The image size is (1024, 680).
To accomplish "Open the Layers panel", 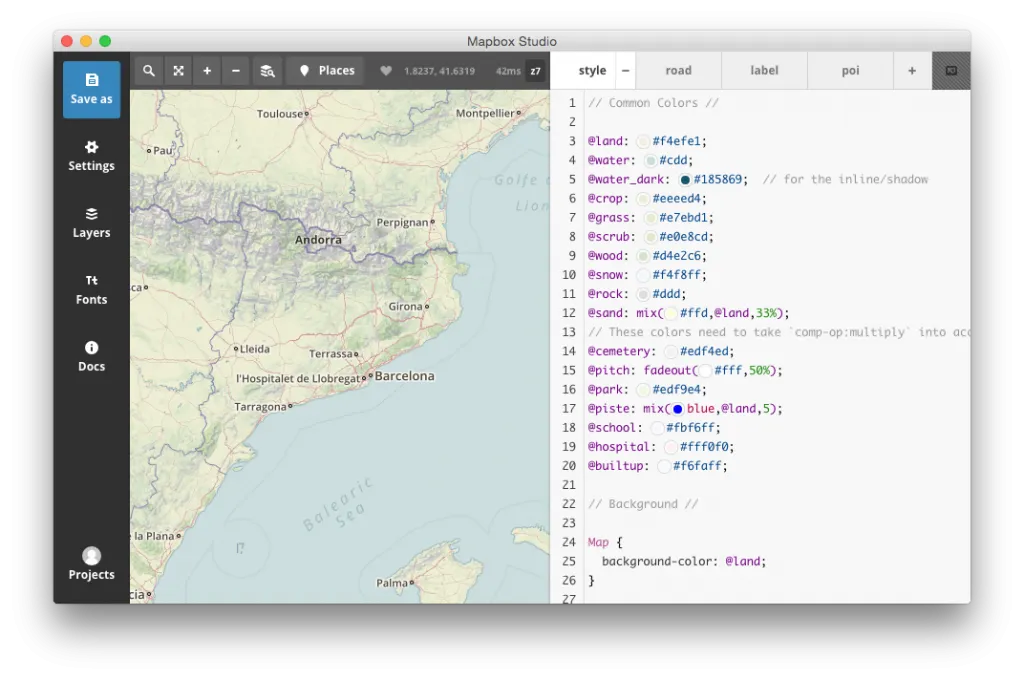I will click(x=91, y=223).
